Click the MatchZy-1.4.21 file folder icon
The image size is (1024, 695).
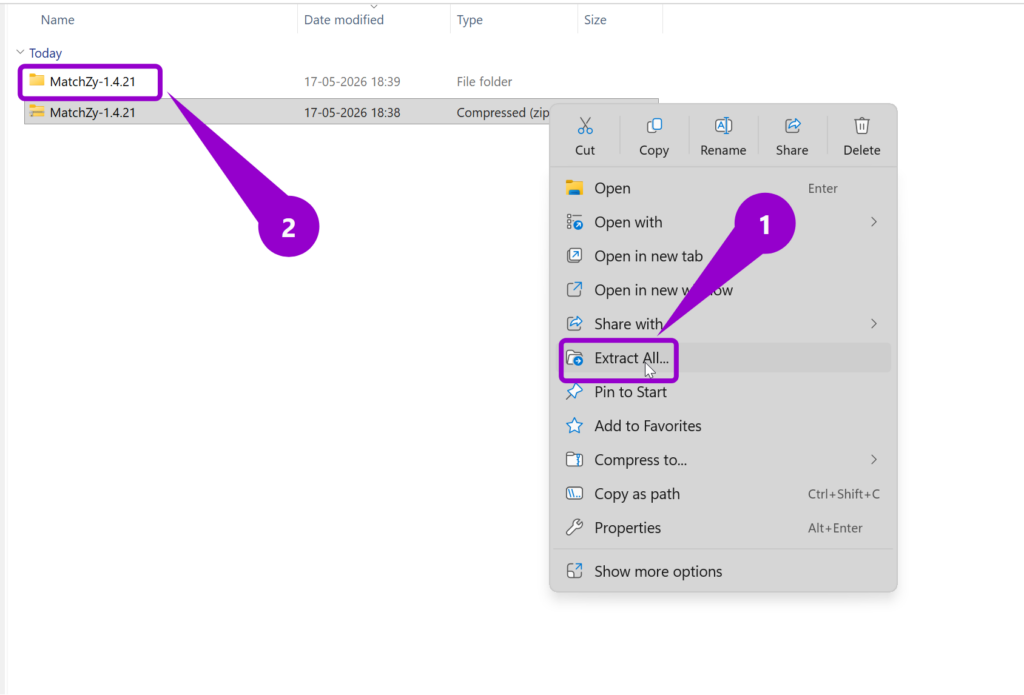[x=37, y=80]
